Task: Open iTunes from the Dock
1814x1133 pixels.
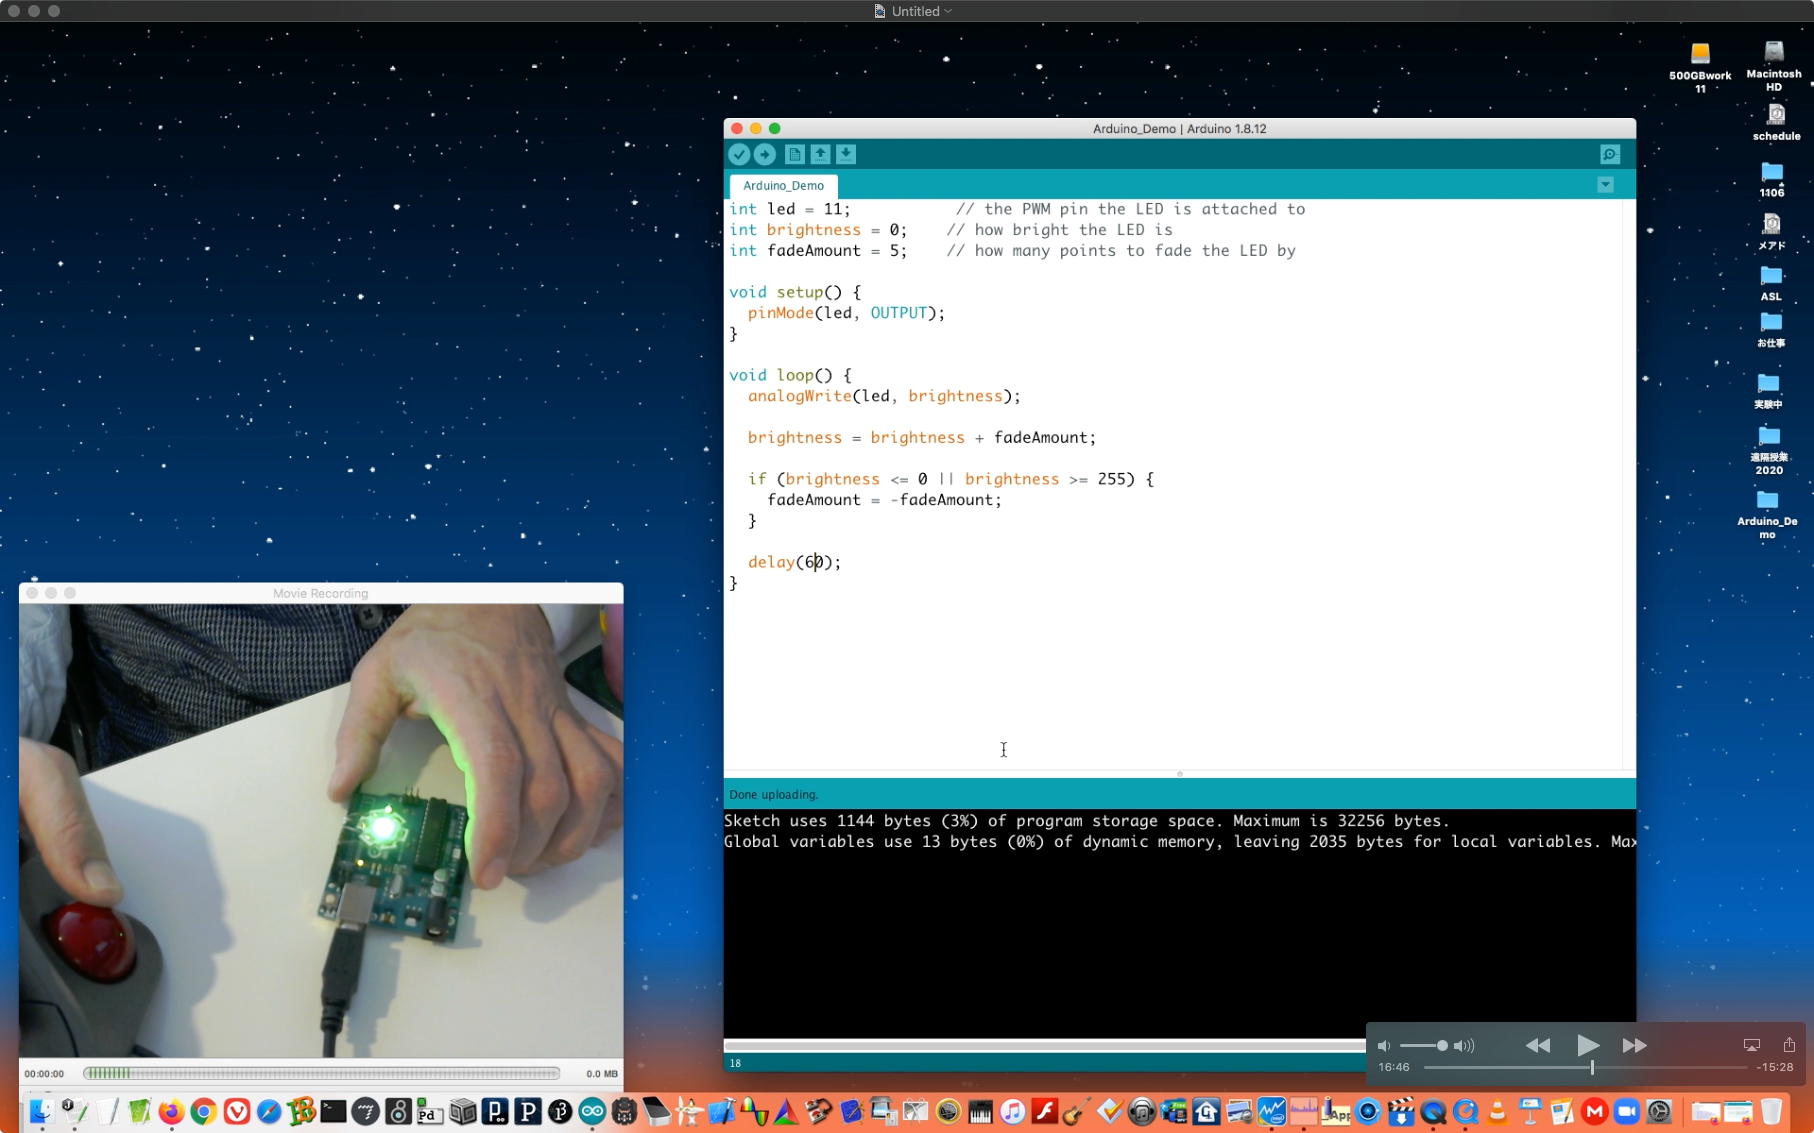Action: coord(1012,1111)
